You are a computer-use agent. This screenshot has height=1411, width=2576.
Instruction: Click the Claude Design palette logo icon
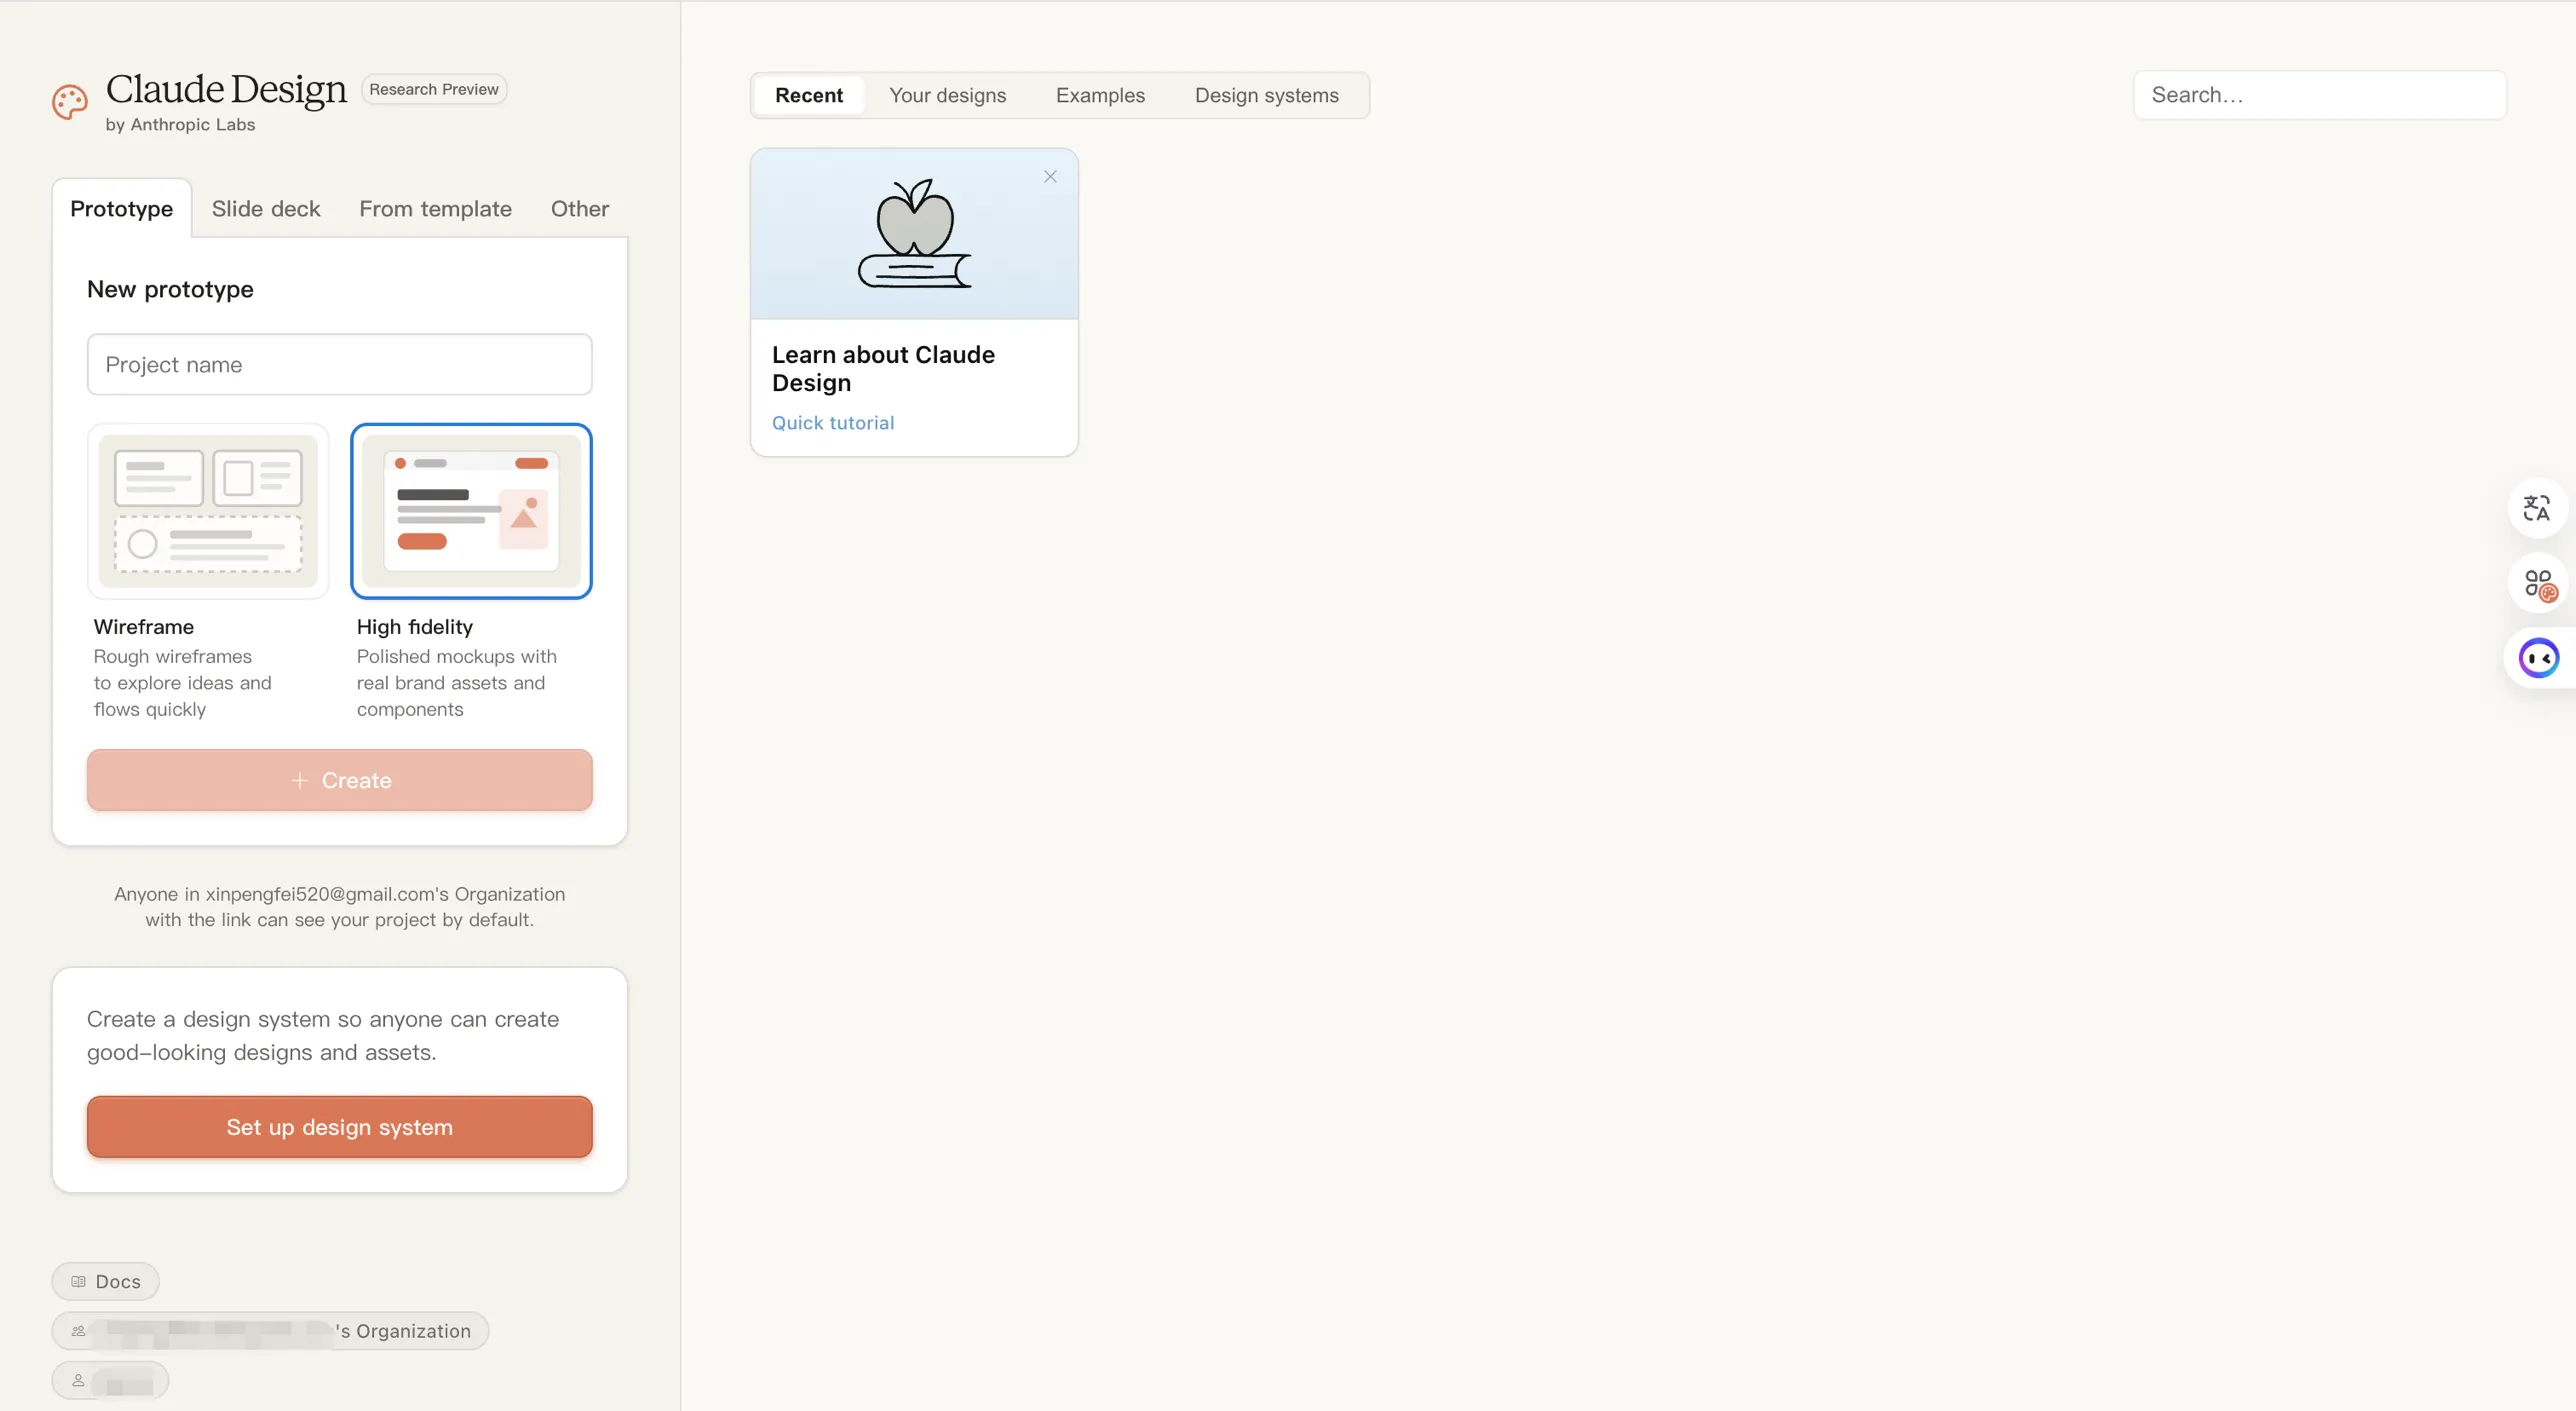[x=70, y=101]
